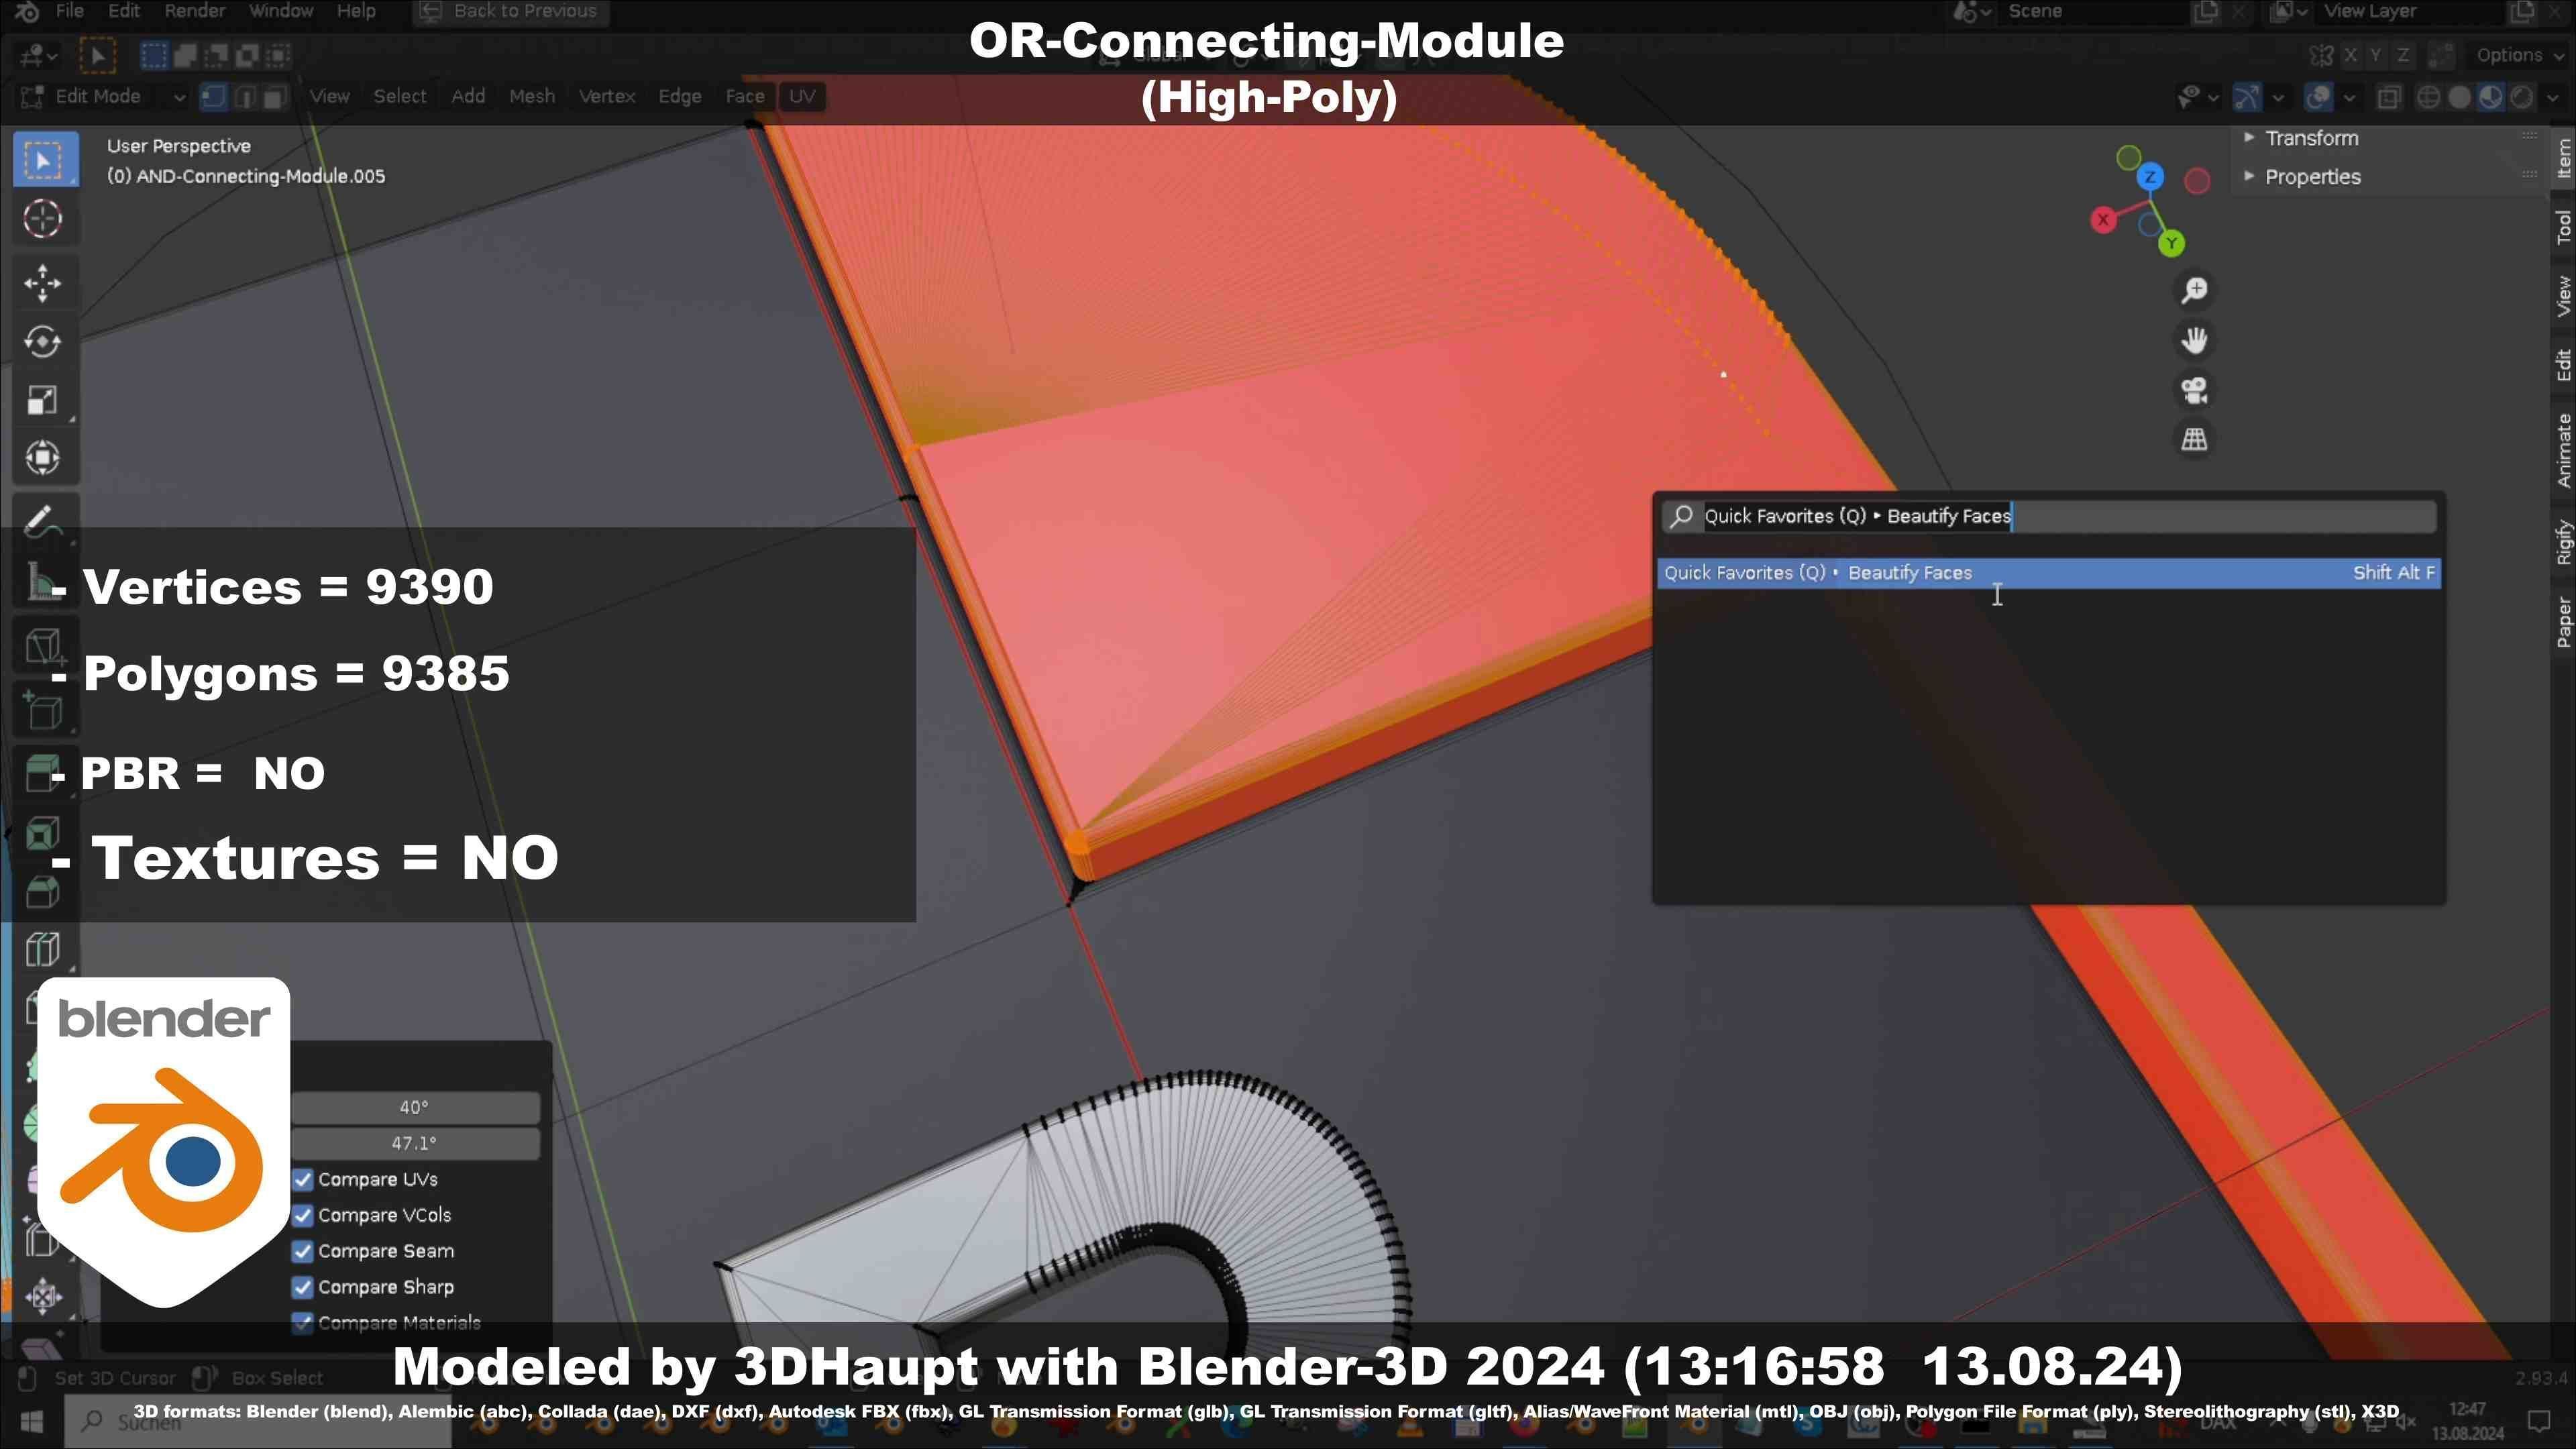The image size is (2576, 1449).
Task: Adjust the 47.1° angle slider
Action: click(414, 1143)
